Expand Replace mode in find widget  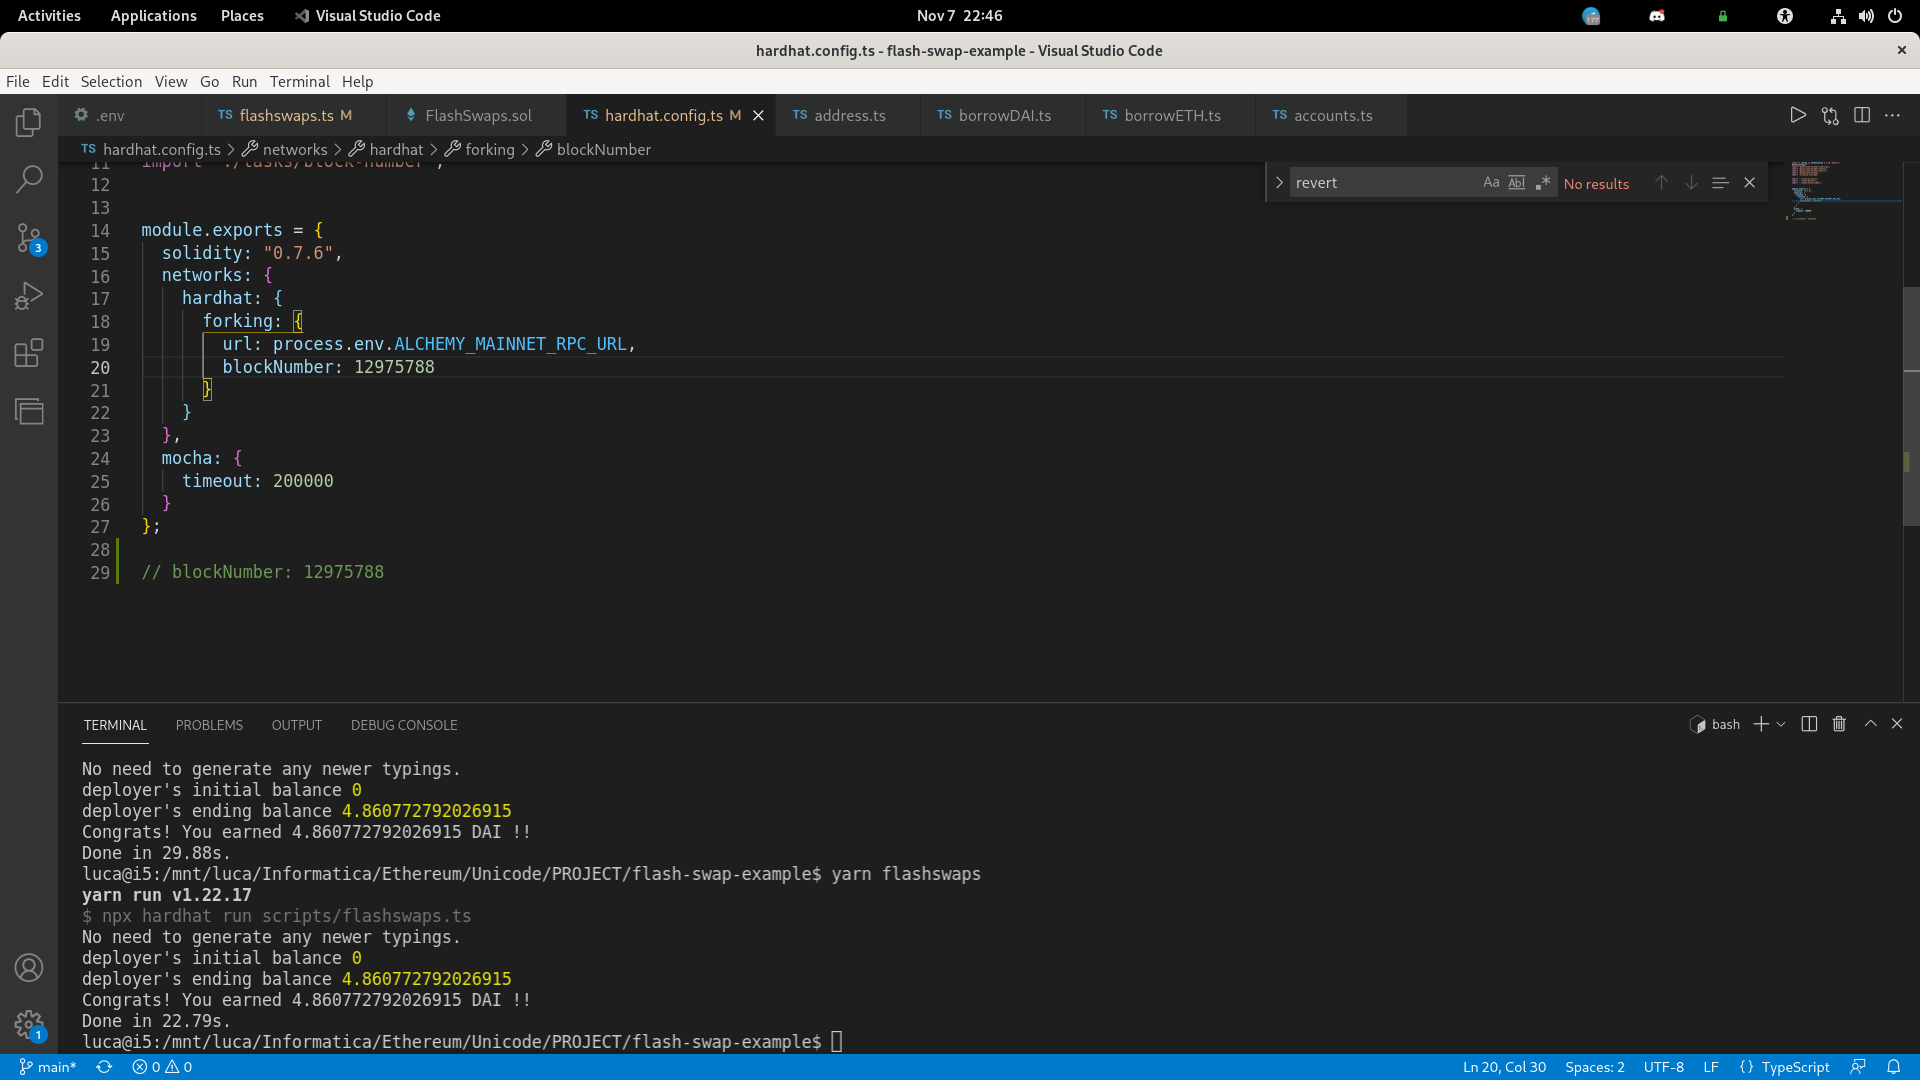(1279, 183)
